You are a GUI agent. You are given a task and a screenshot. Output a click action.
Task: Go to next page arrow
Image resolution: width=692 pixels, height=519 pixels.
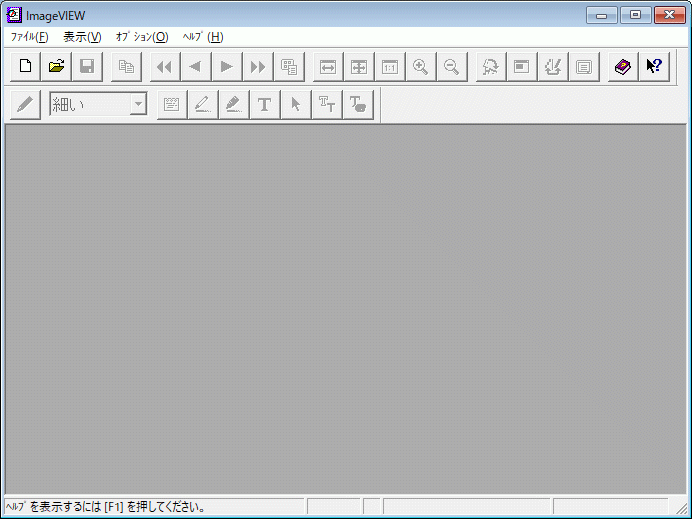coord(227,67)
